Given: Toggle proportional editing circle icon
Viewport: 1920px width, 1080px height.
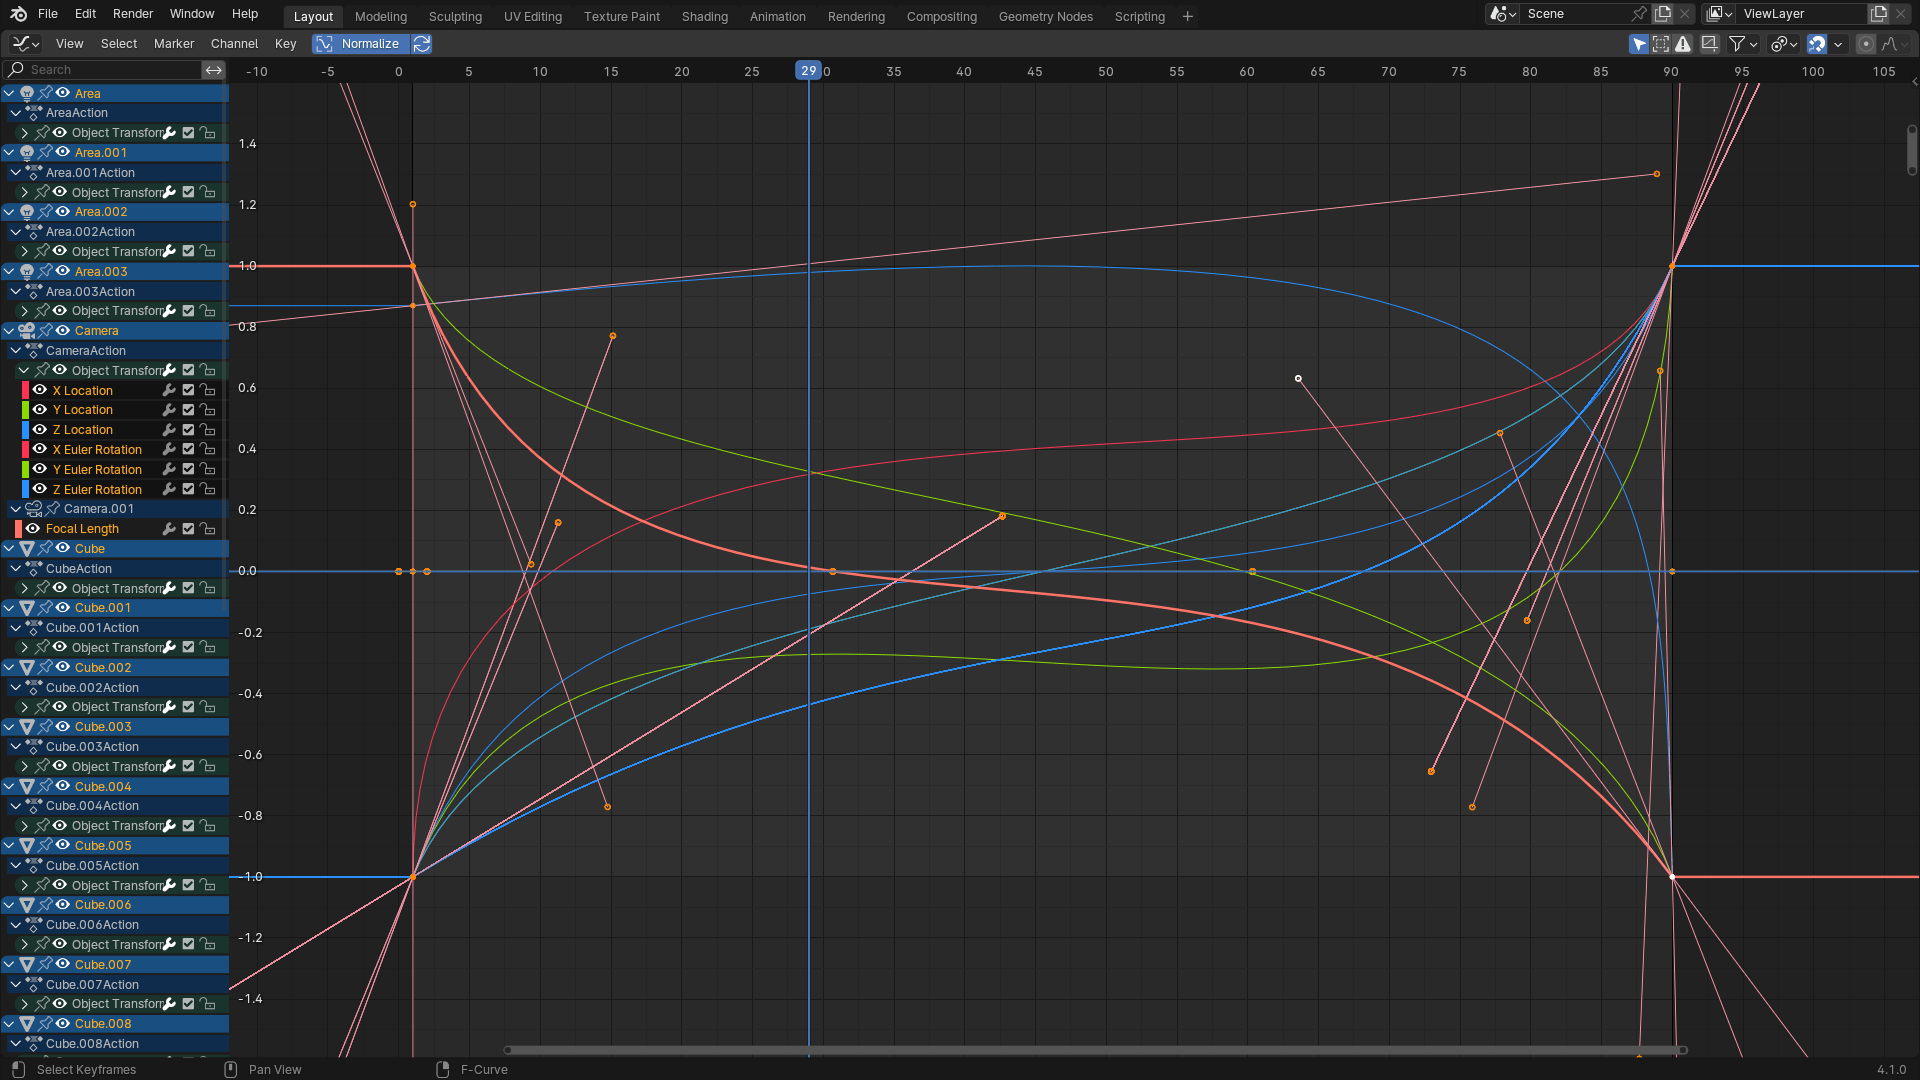Looking at the screenshot, I should (1866, 44).
